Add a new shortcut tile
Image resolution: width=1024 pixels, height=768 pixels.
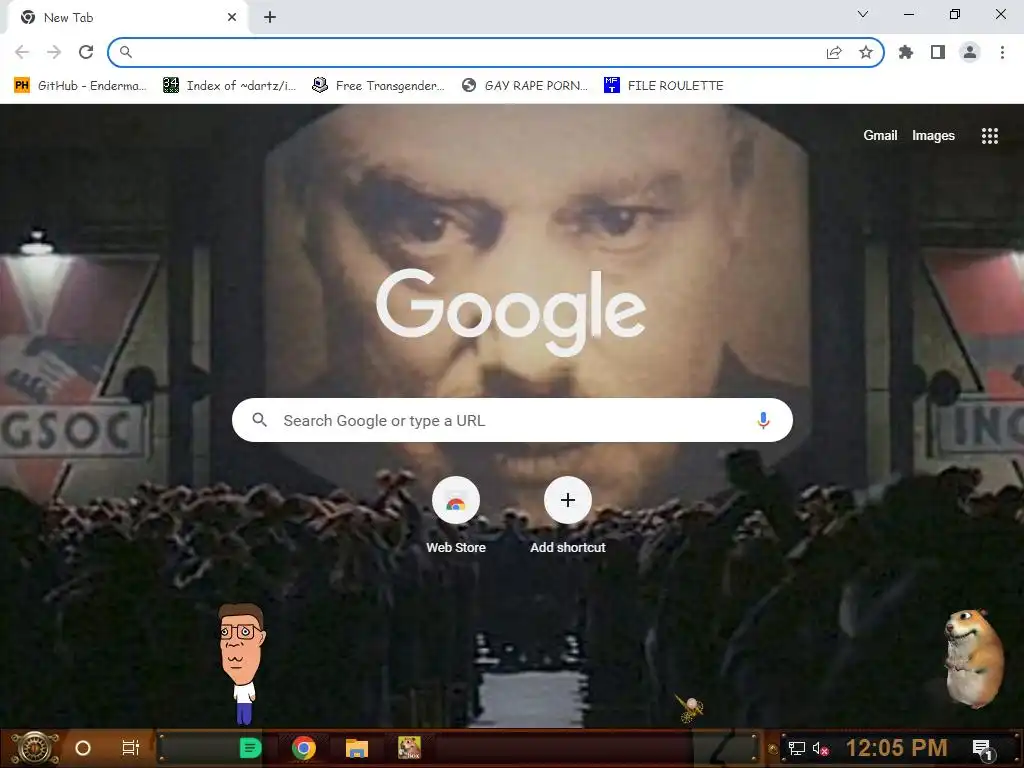[568, 516]
